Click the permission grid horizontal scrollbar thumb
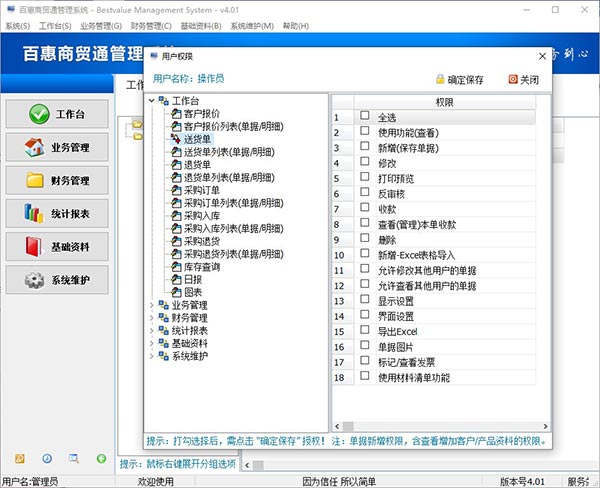 coord(348,426)
